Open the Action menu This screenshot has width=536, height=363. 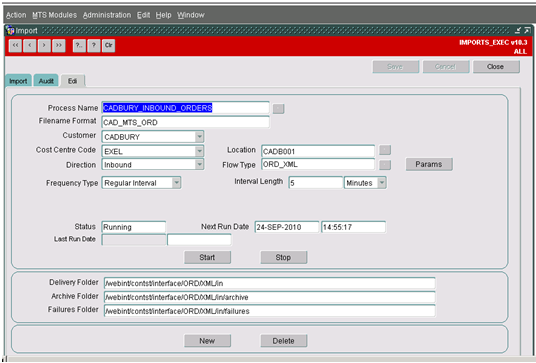click(16, 15)
